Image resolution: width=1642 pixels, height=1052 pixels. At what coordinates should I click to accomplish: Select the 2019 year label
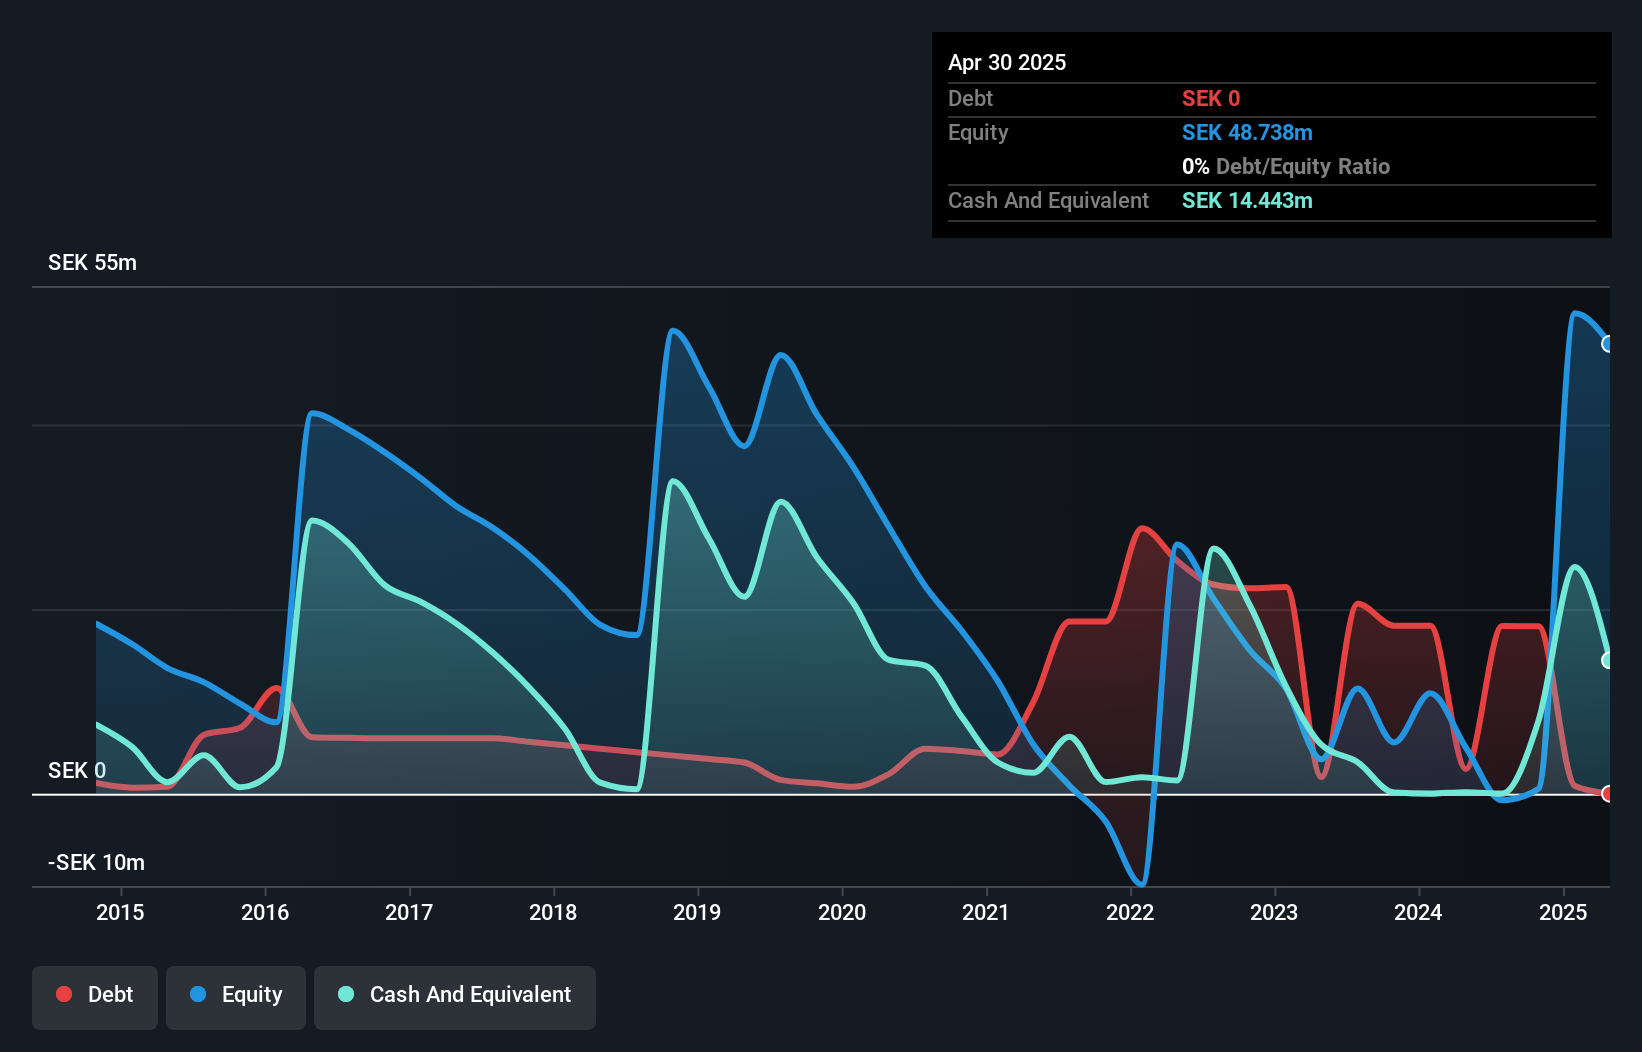698,913
